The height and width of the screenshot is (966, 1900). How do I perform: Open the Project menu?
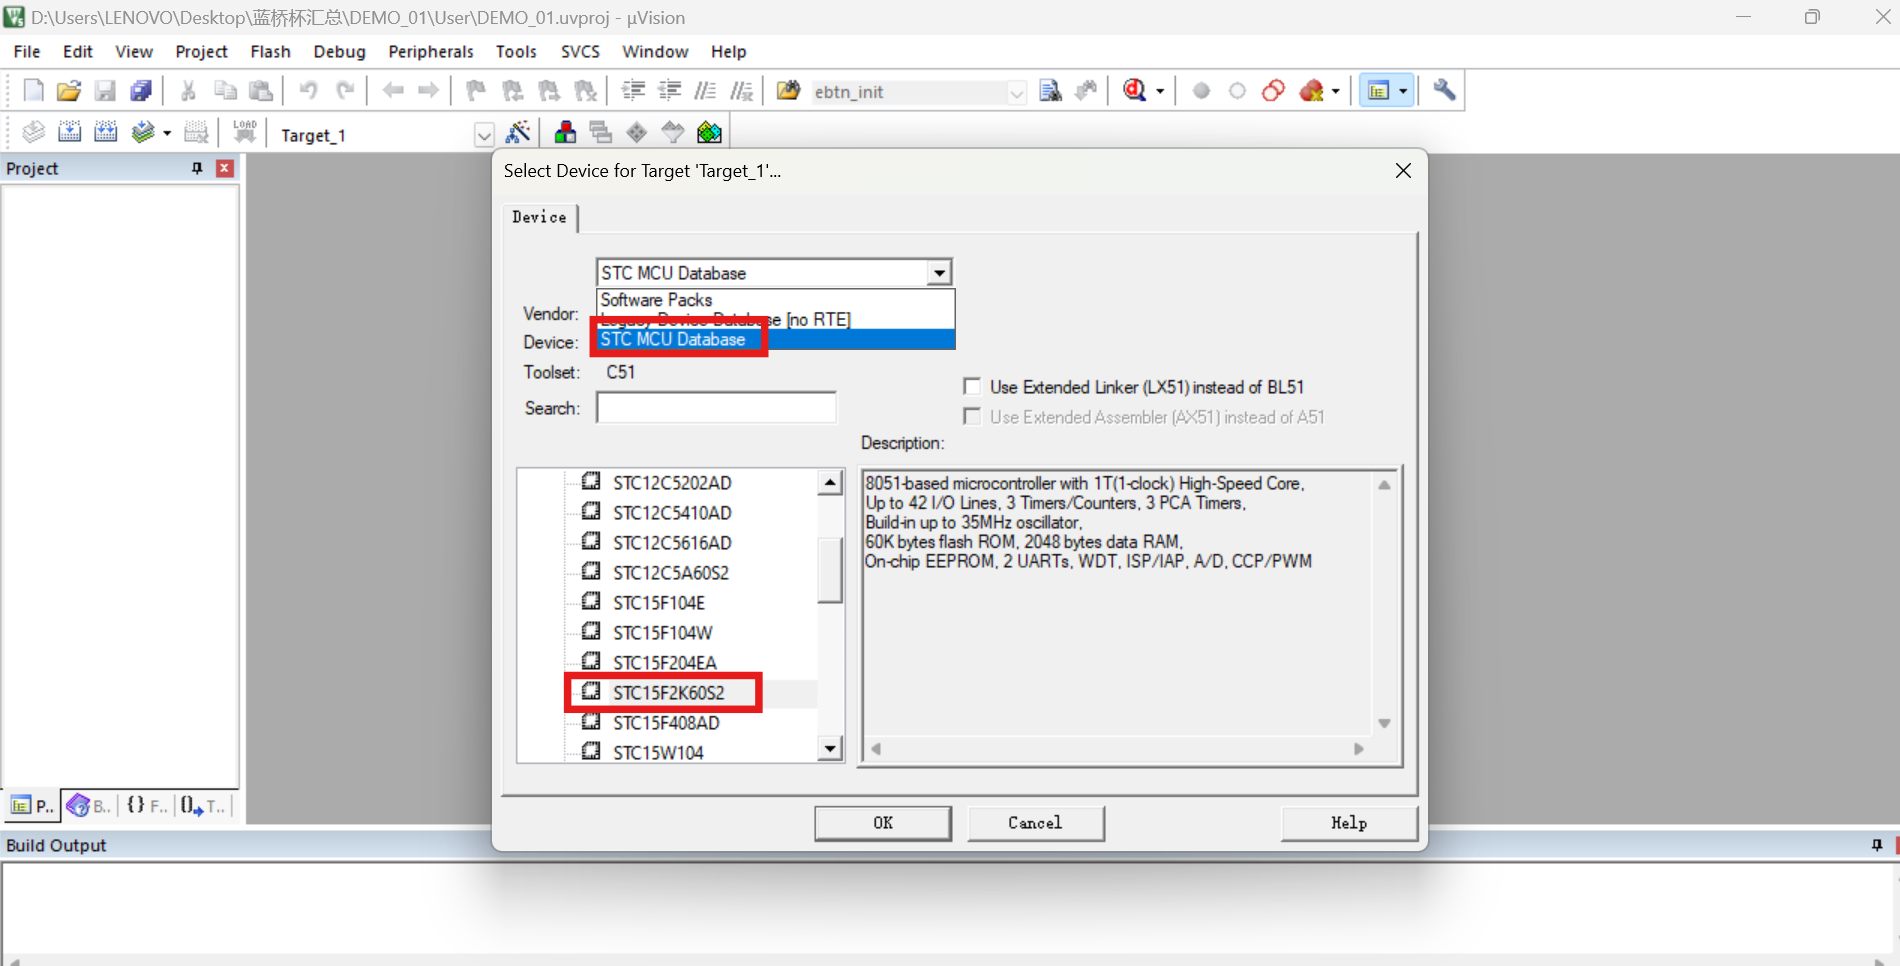pos(201,51)
